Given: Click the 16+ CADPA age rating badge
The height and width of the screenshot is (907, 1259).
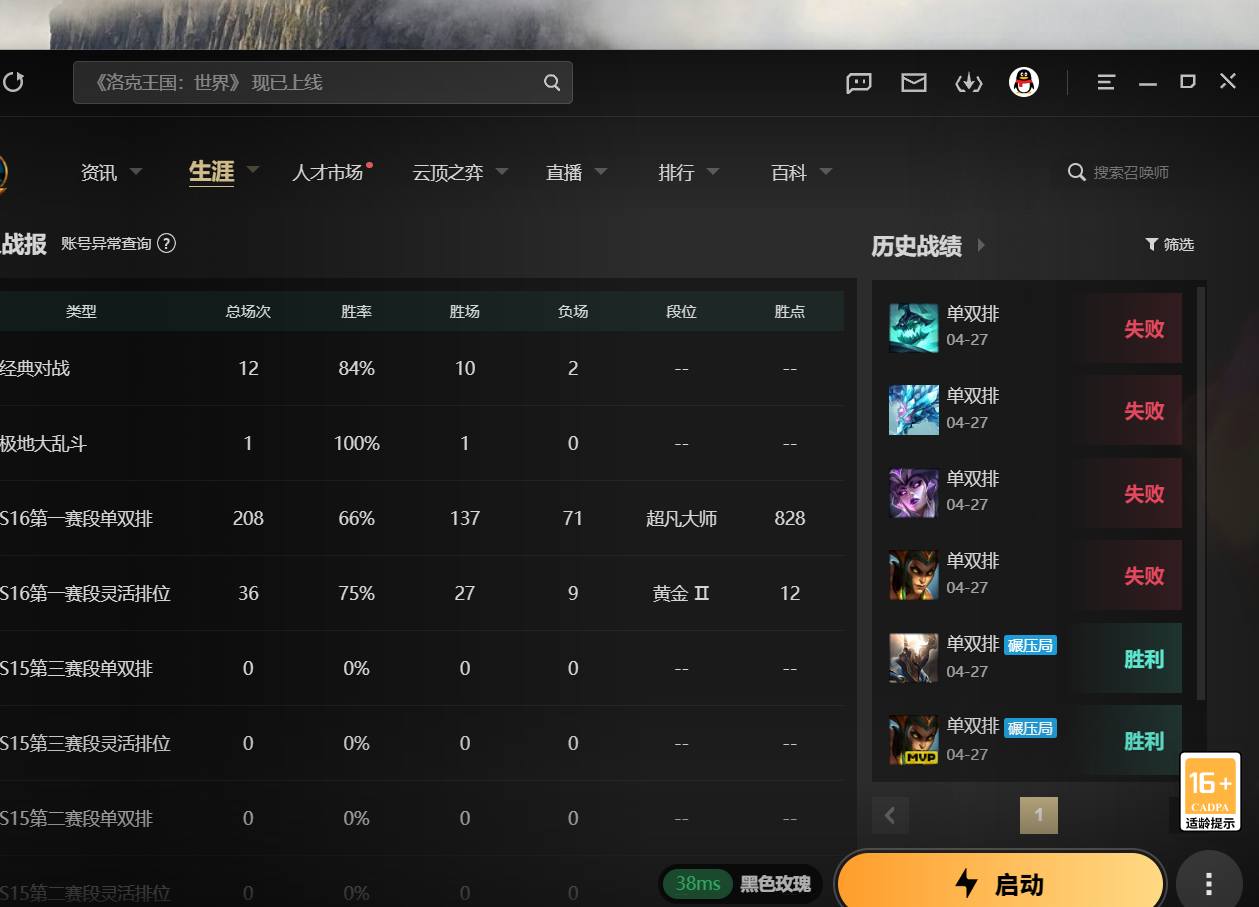Looking at the screenshot, I should [x=1210, y=792].
